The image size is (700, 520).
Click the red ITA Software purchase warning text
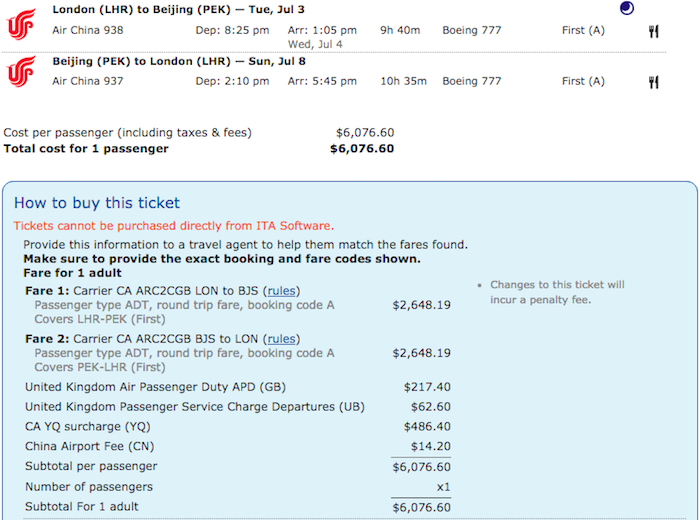[x=174, y=226]
